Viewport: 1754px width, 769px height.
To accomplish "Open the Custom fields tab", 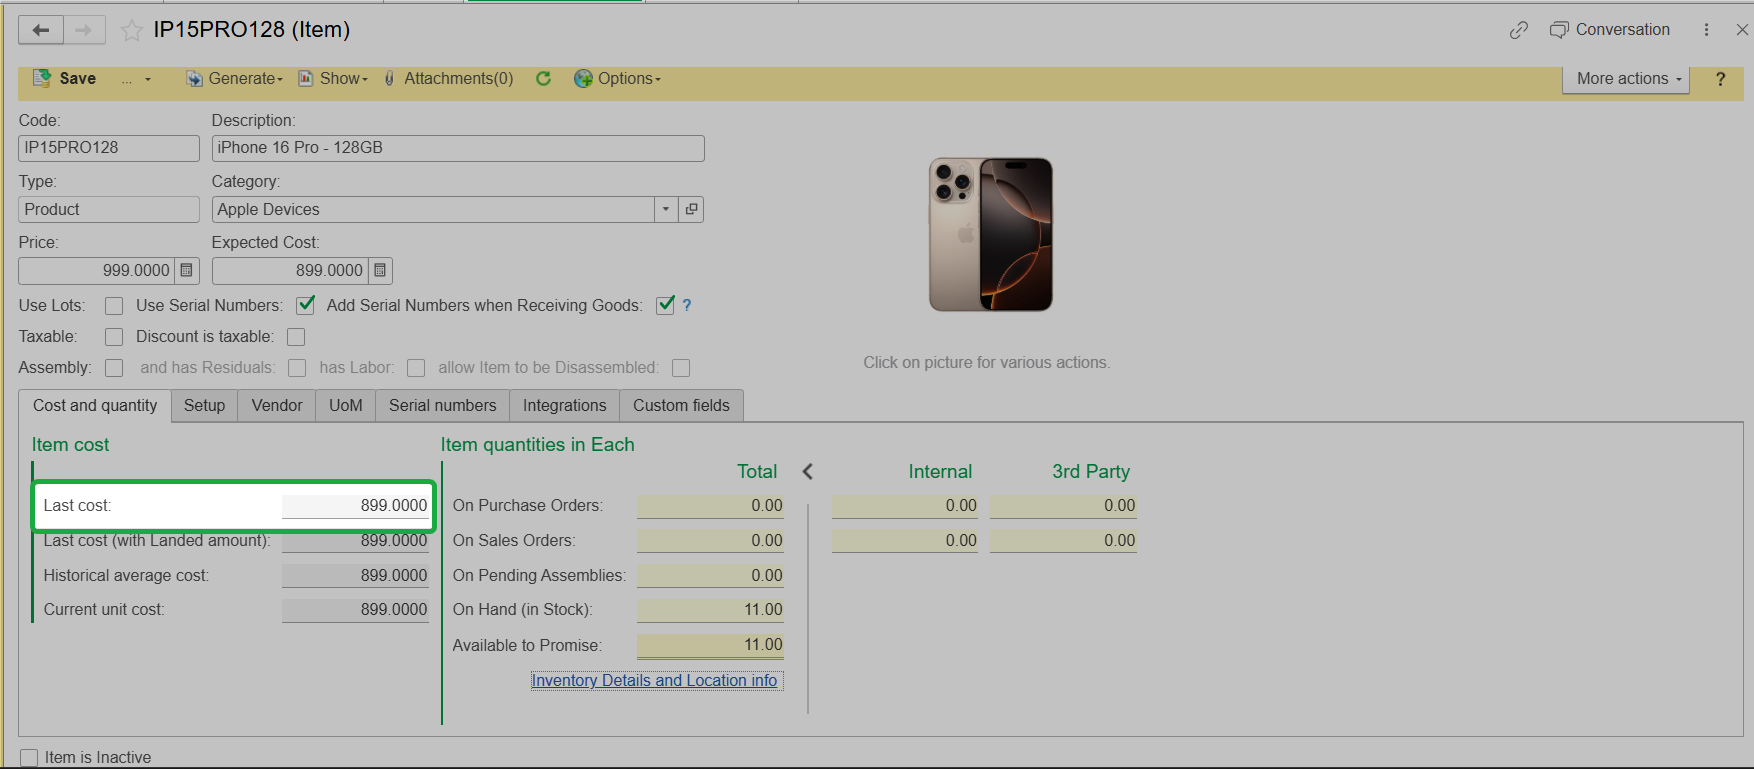I will coord(681,406).
